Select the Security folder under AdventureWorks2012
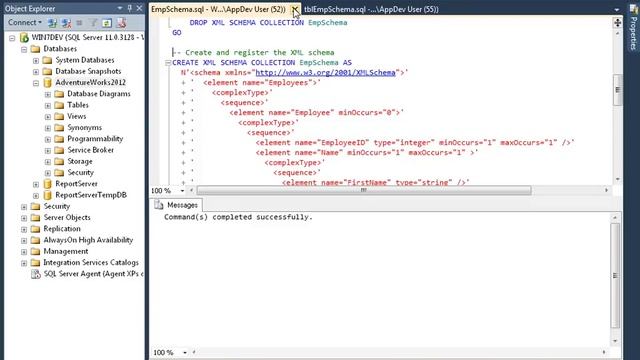This screenshot has height=360, width=640. pos(80,173)
